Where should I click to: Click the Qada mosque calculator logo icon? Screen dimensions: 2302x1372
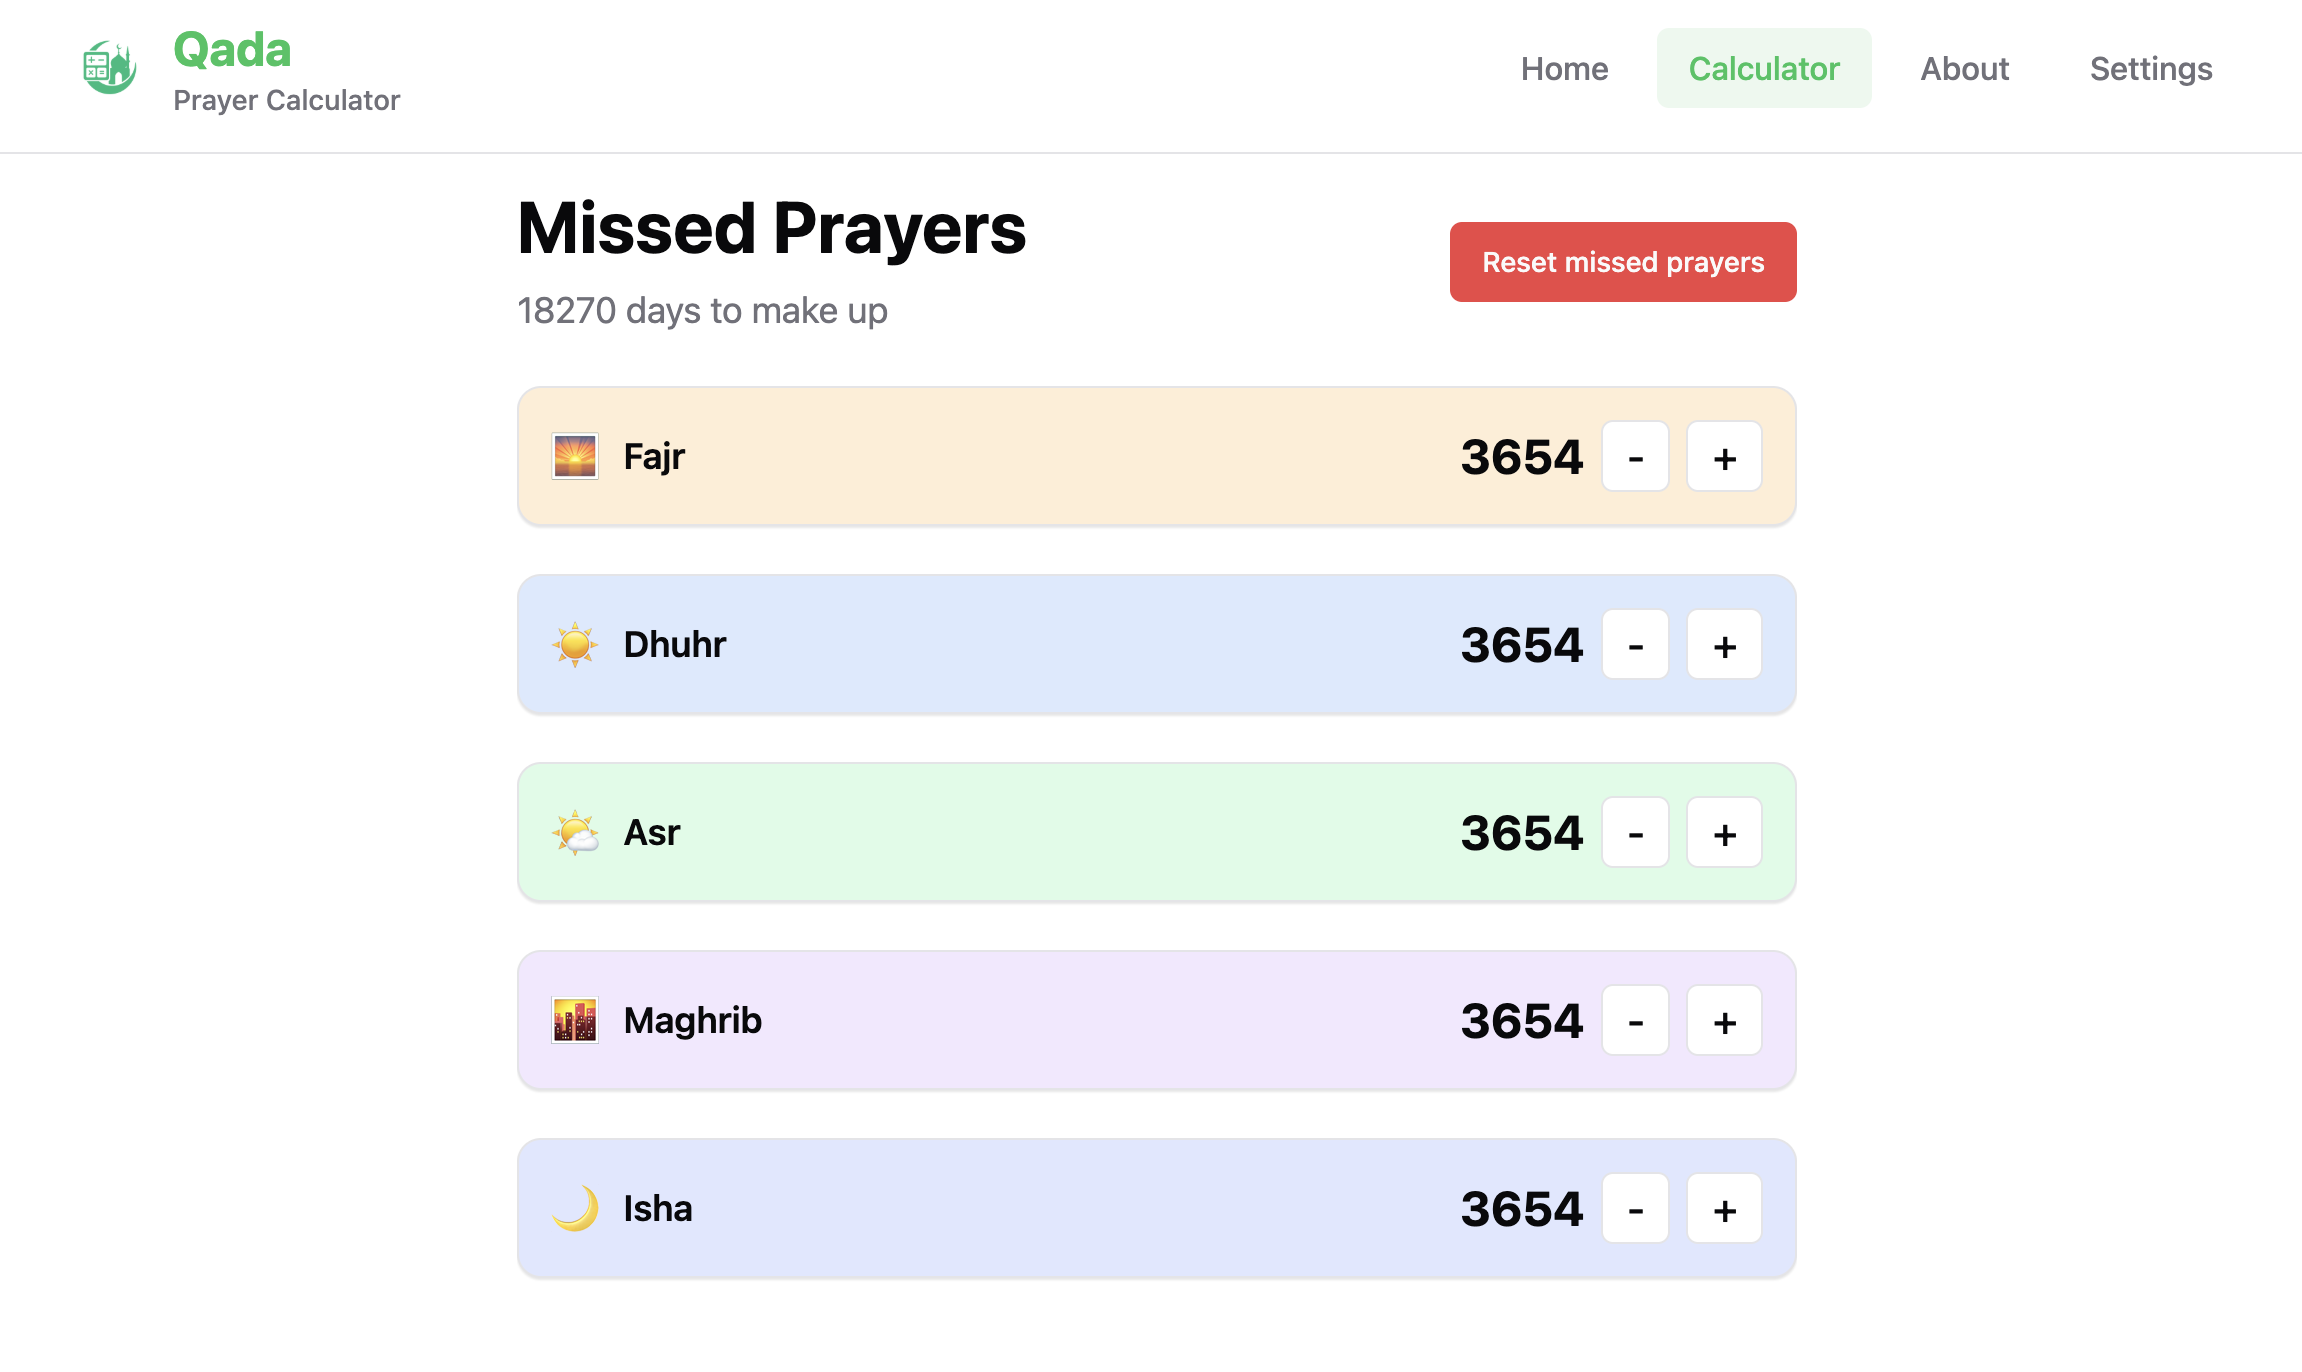(x=109, y=68)
